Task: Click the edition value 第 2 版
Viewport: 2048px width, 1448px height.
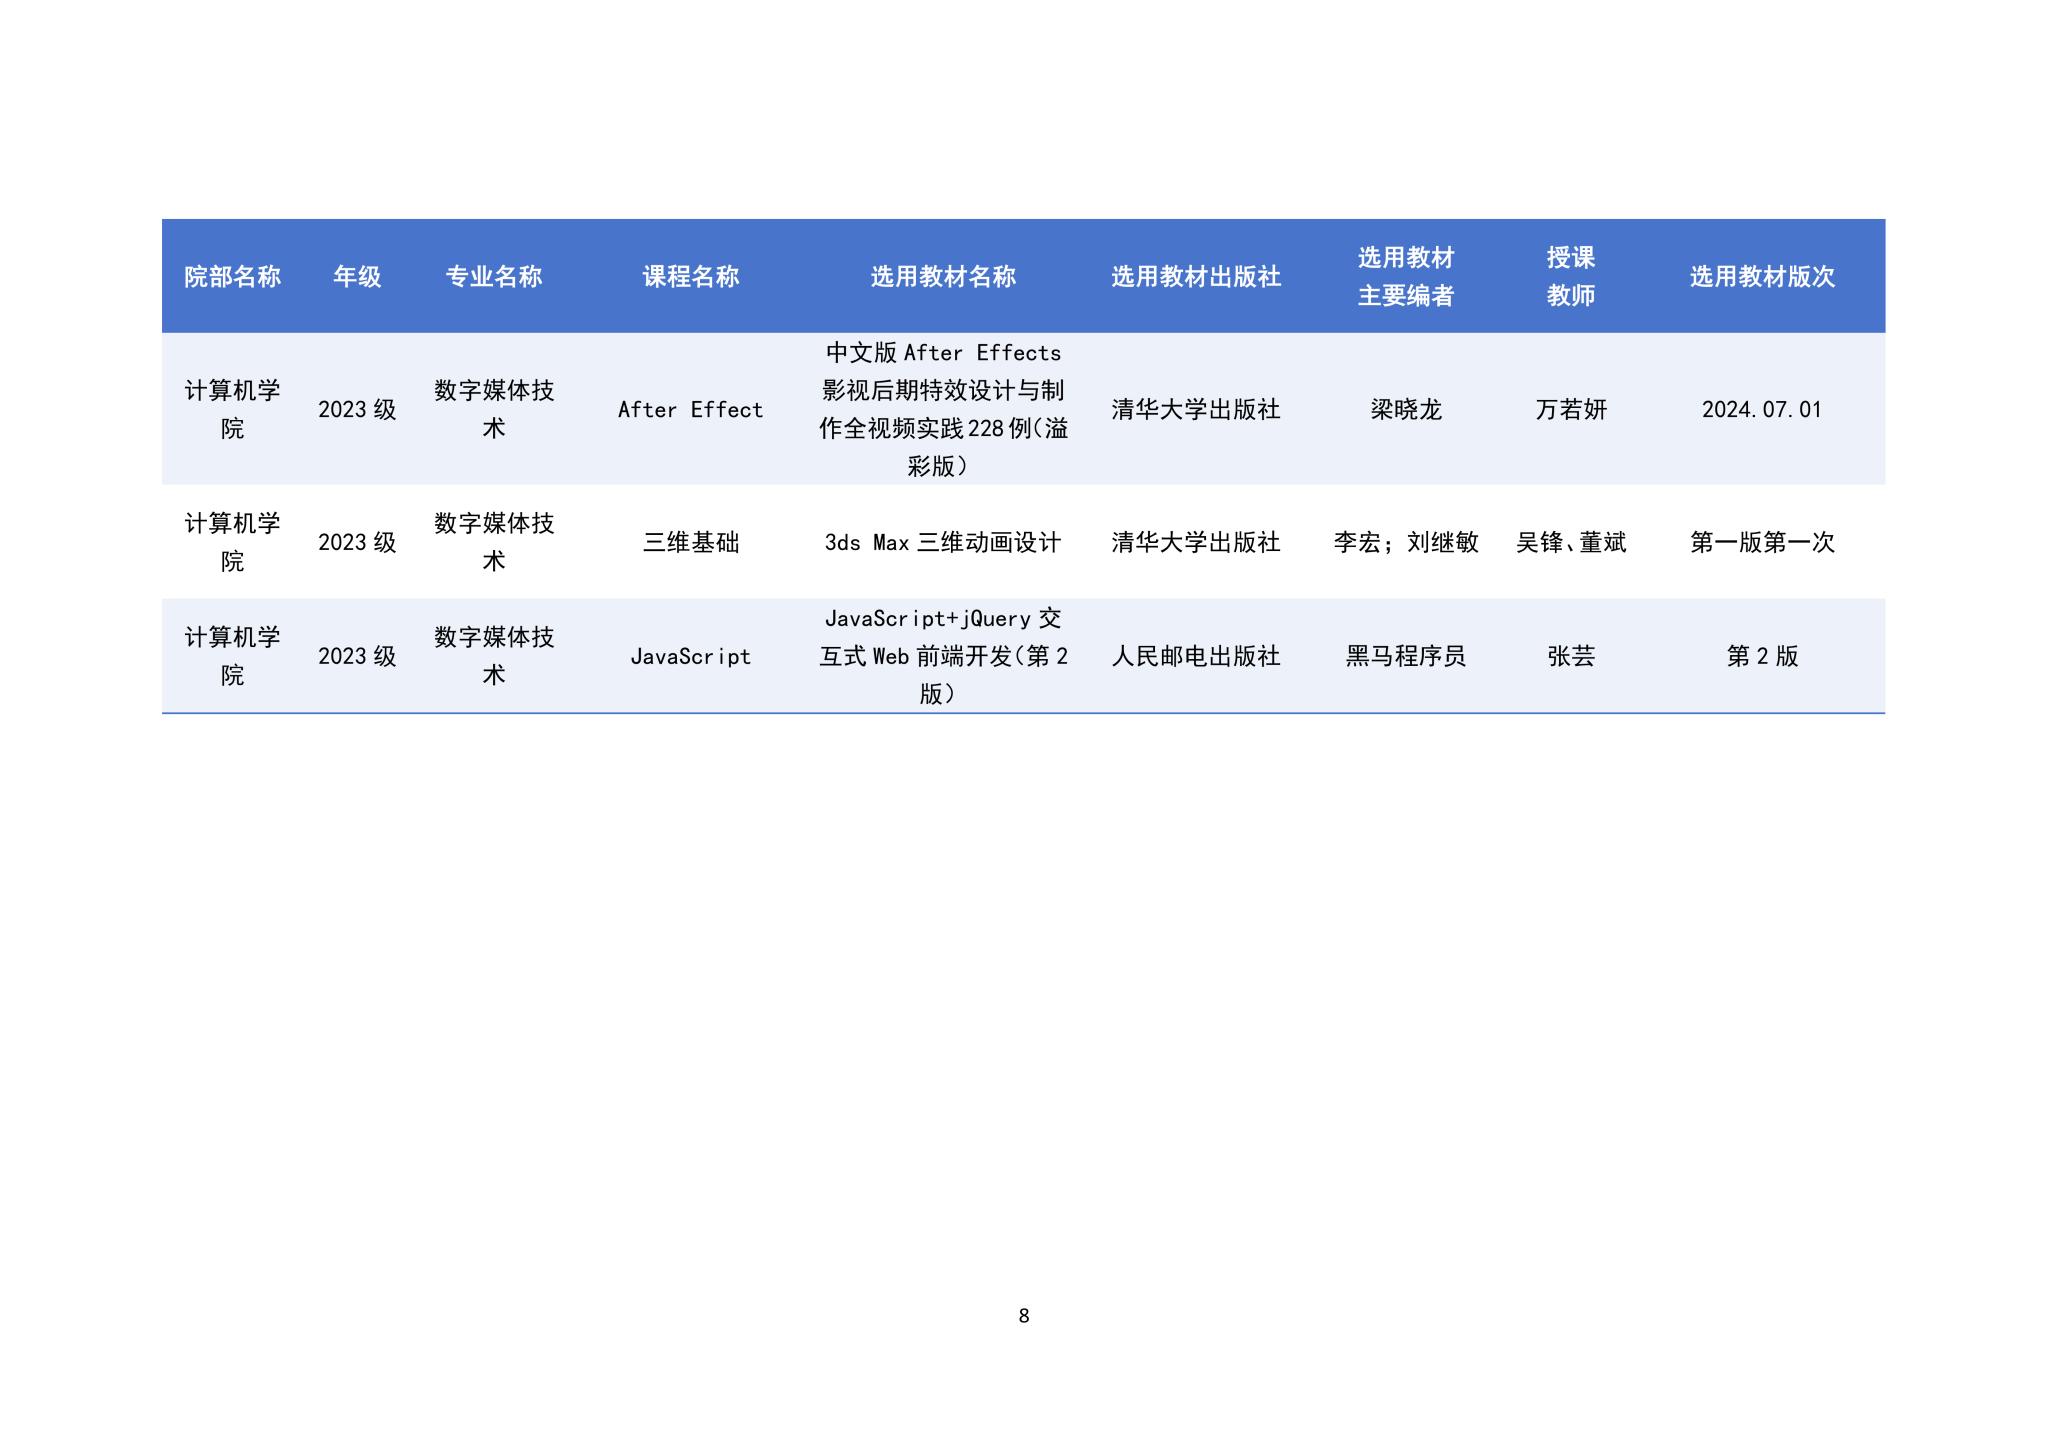Action: [1762, 657]
